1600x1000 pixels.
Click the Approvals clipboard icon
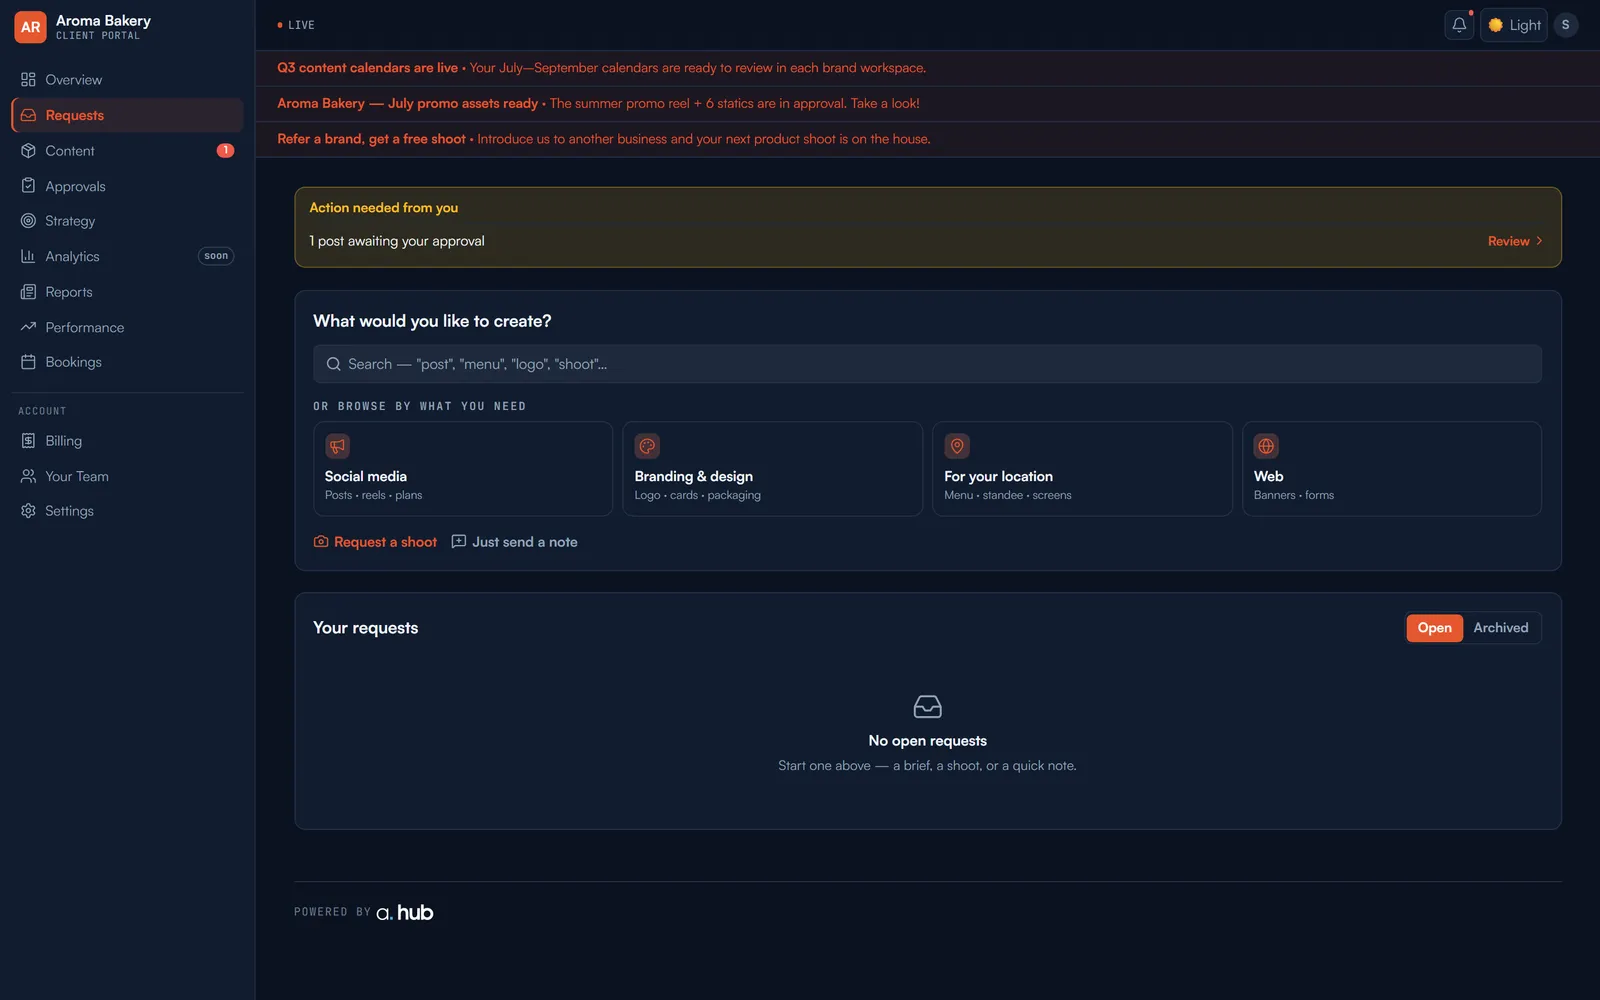28,186
